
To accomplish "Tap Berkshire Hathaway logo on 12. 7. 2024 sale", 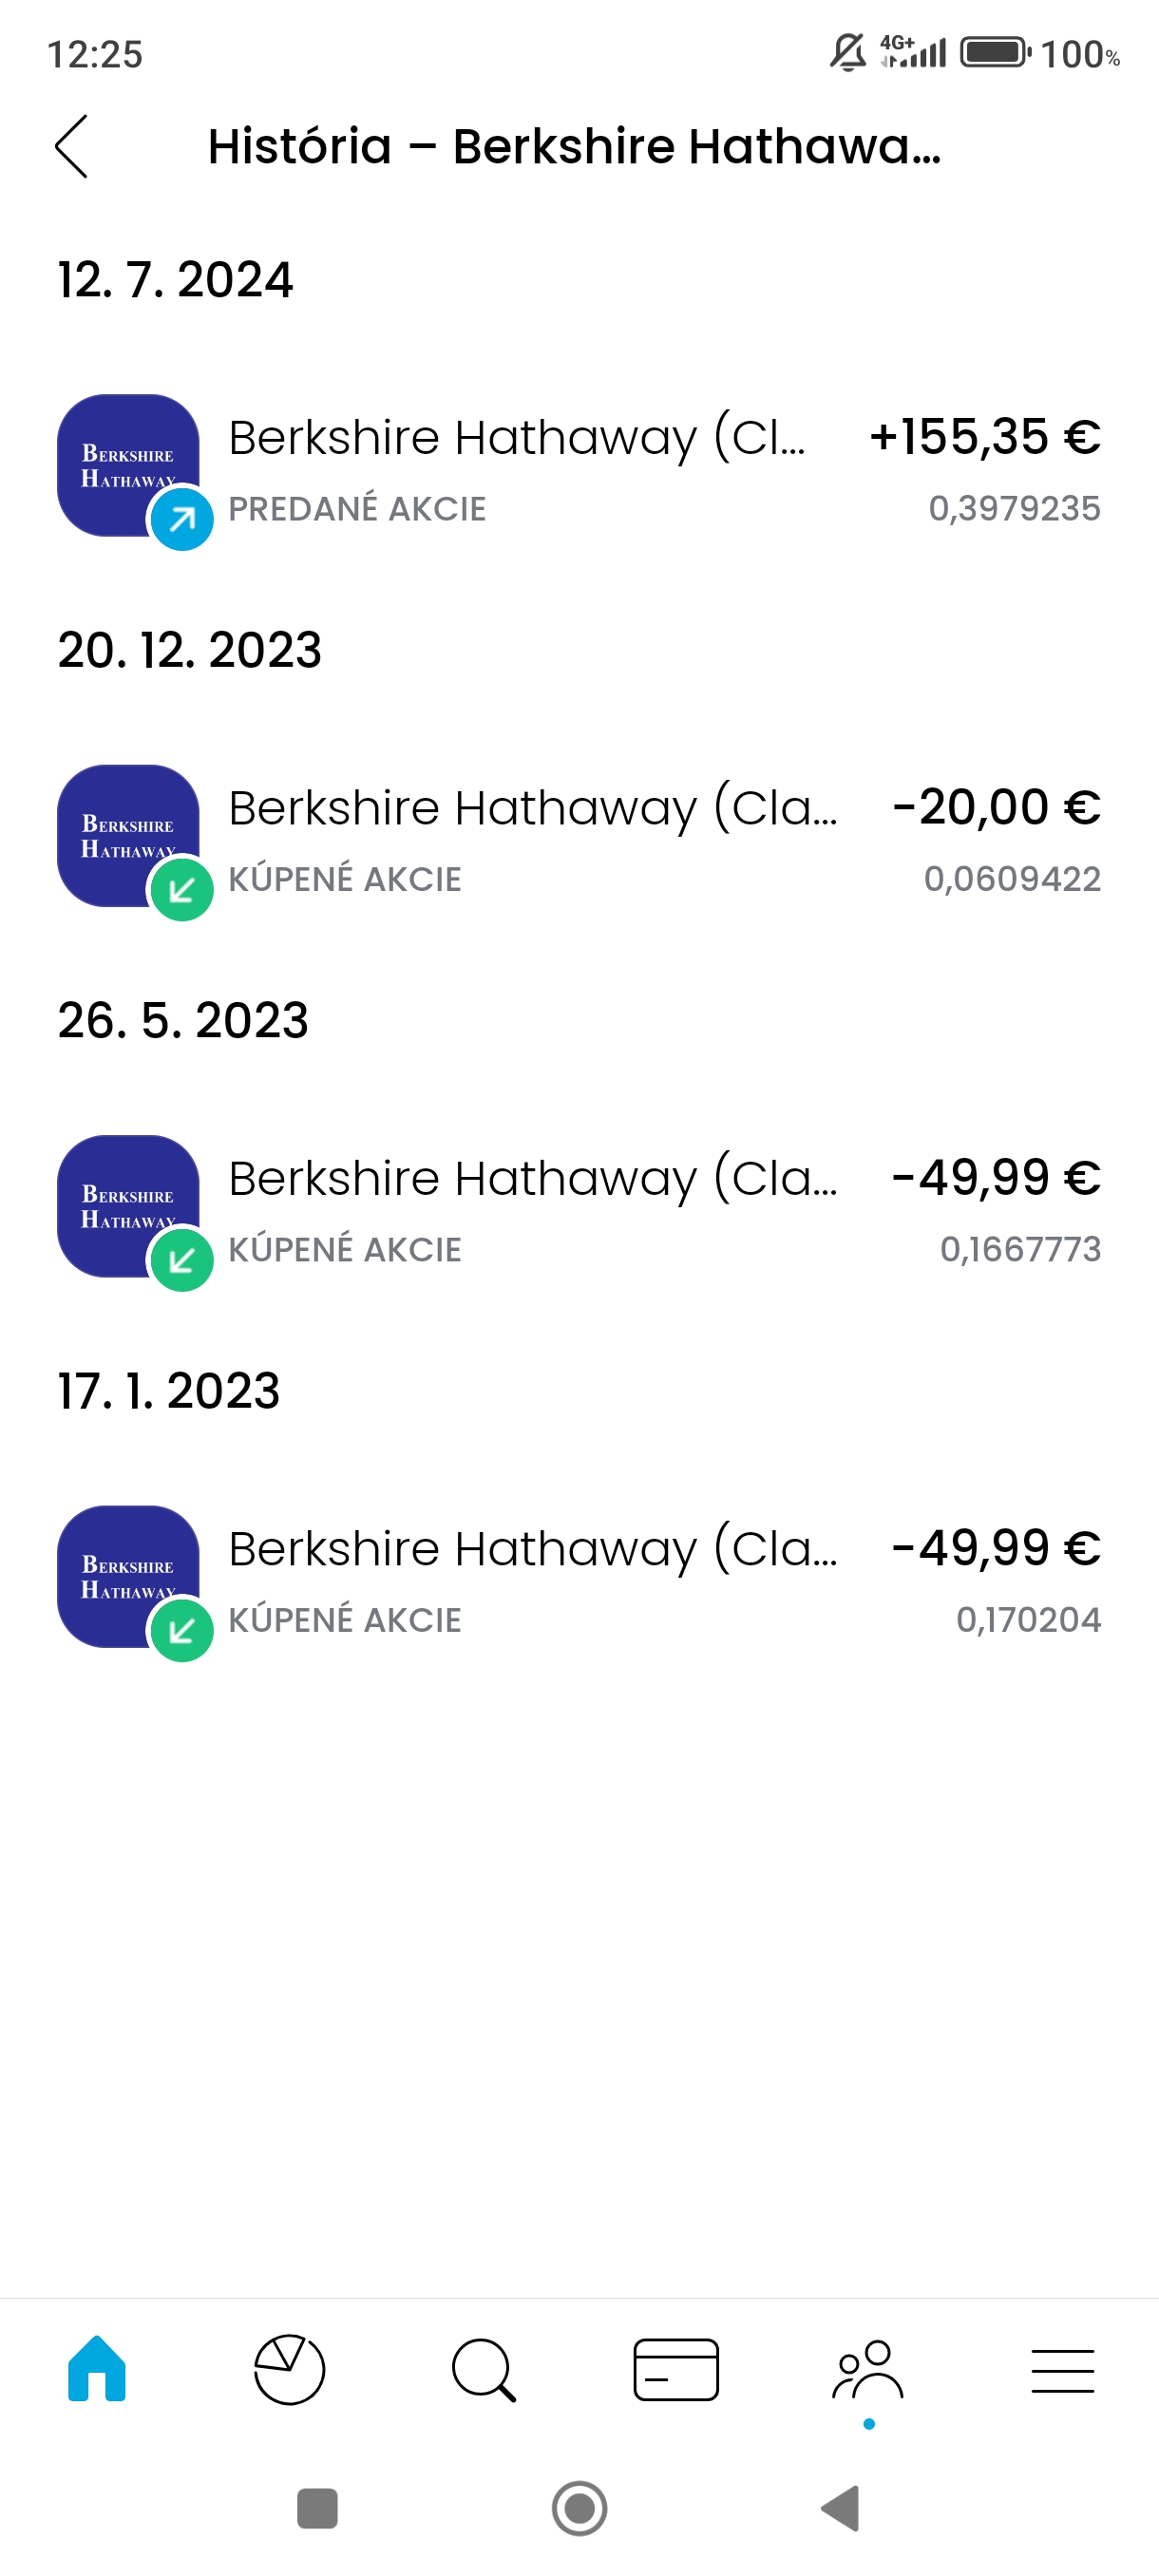I will point(128,465).
